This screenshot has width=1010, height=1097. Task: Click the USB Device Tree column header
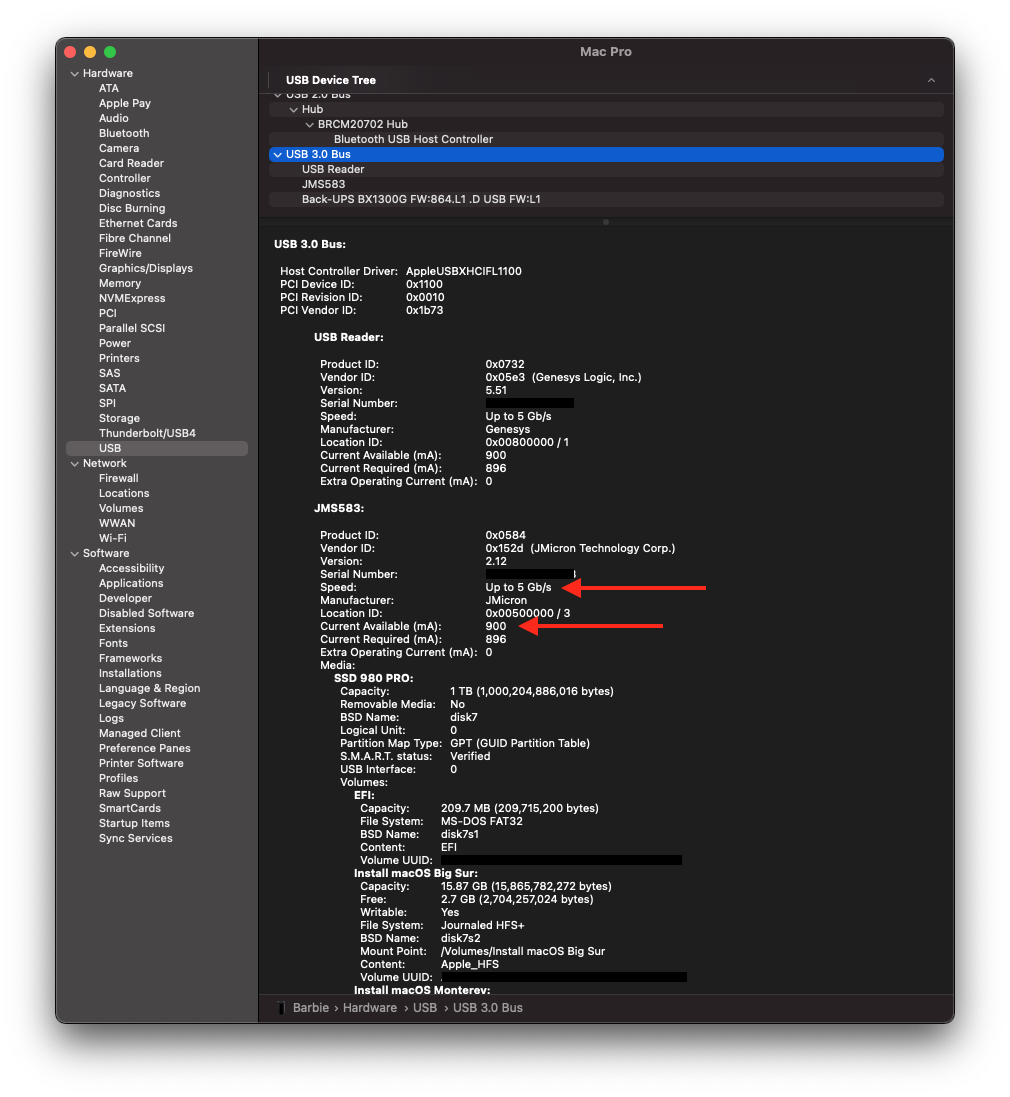click(x=331, y=80)
